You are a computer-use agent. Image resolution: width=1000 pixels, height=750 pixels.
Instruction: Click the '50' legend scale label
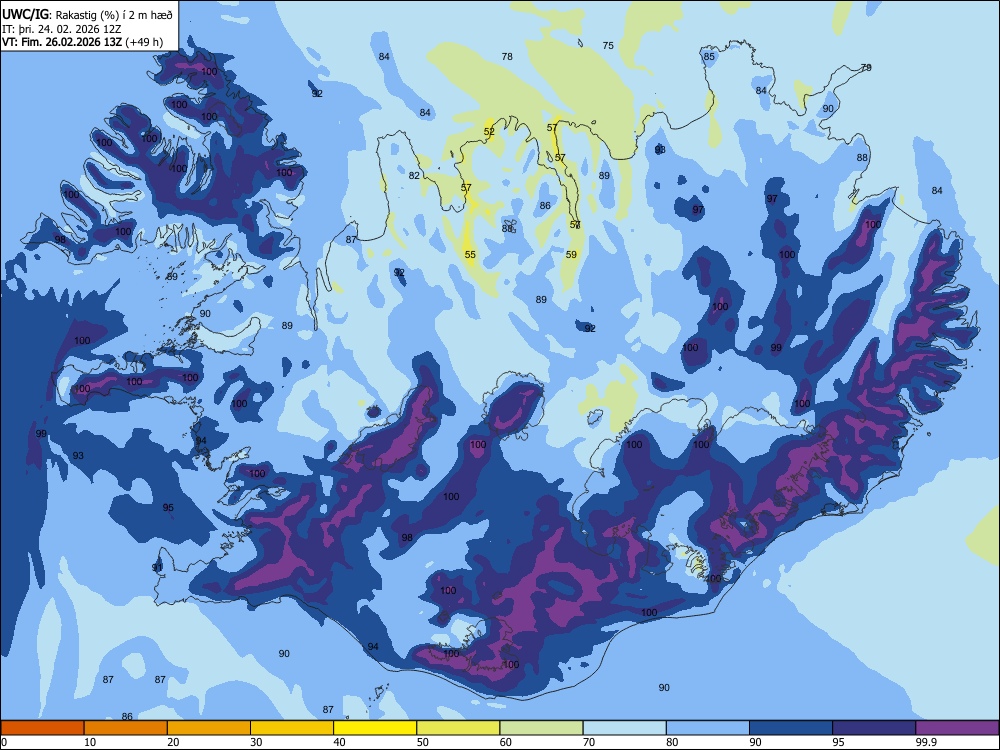click(422, 742)
